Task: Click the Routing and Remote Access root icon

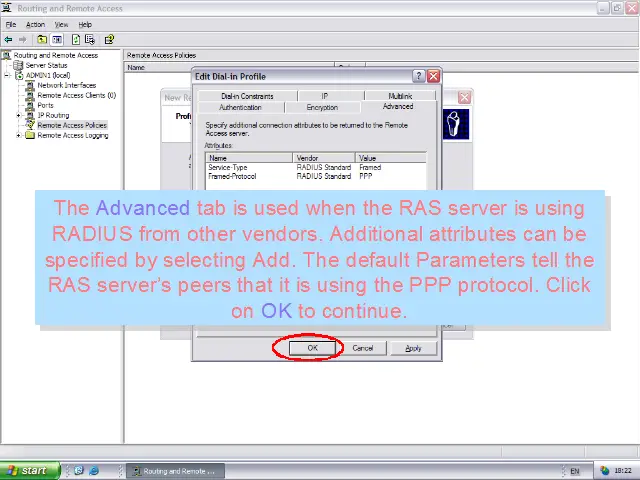Action: 7,55
